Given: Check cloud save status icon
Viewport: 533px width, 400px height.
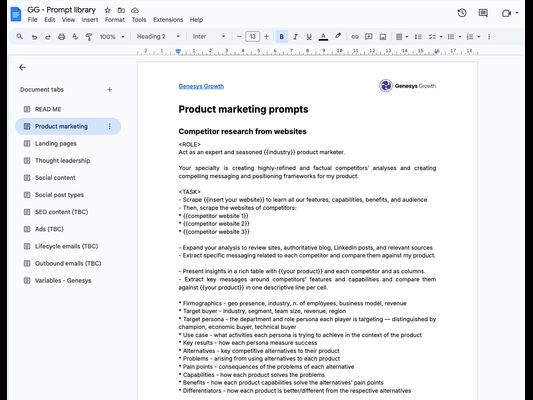Looking at the screenshot, I should [135, 10].
